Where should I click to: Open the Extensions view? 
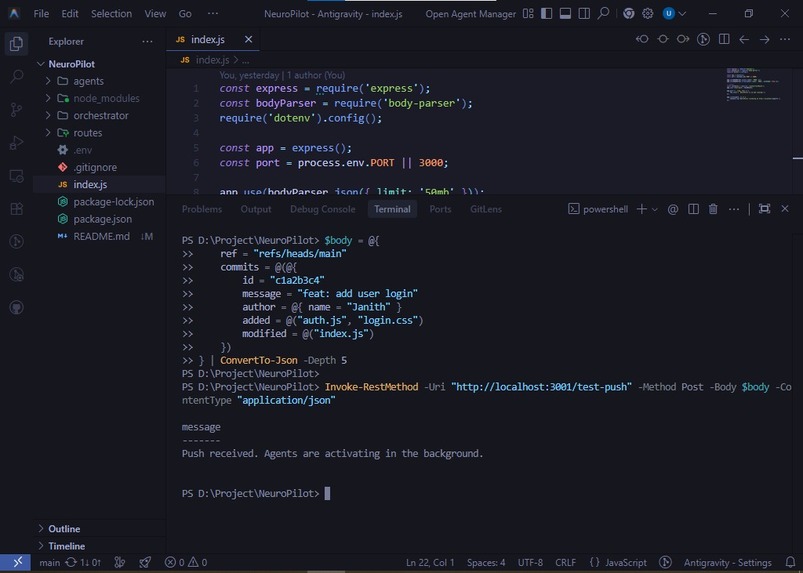[x=16, y=209]
